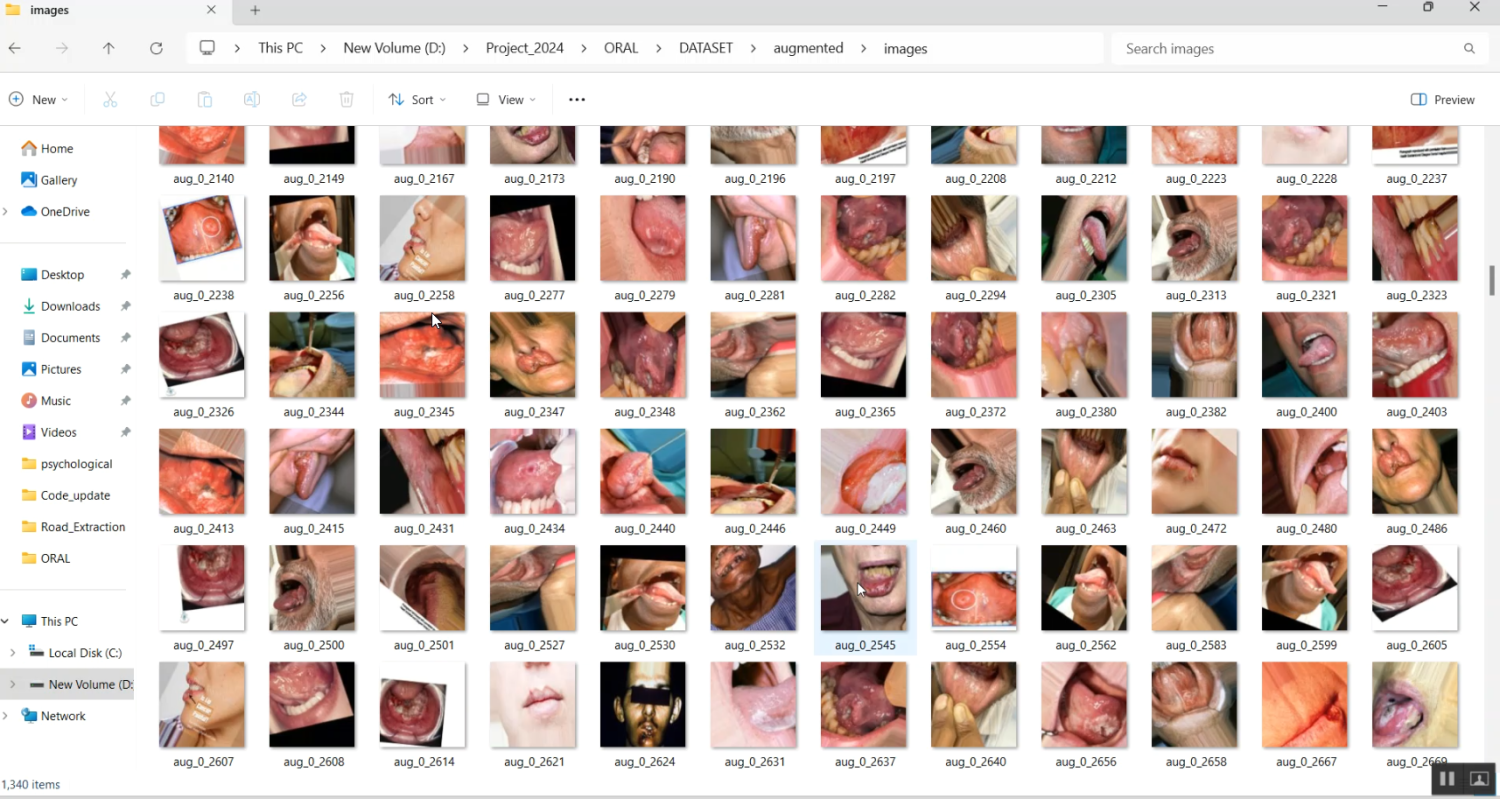
Task: Navigate to DATASET via the breadcrumb
Action: click(x=705, y=47)
